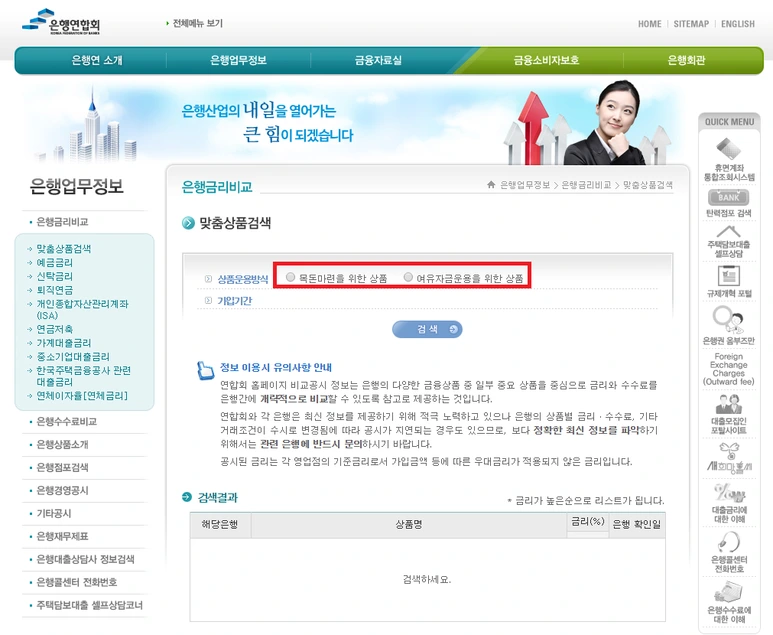
Task: Click 은행업무정보 in the breadcrumb
Action: click(525, 185)
